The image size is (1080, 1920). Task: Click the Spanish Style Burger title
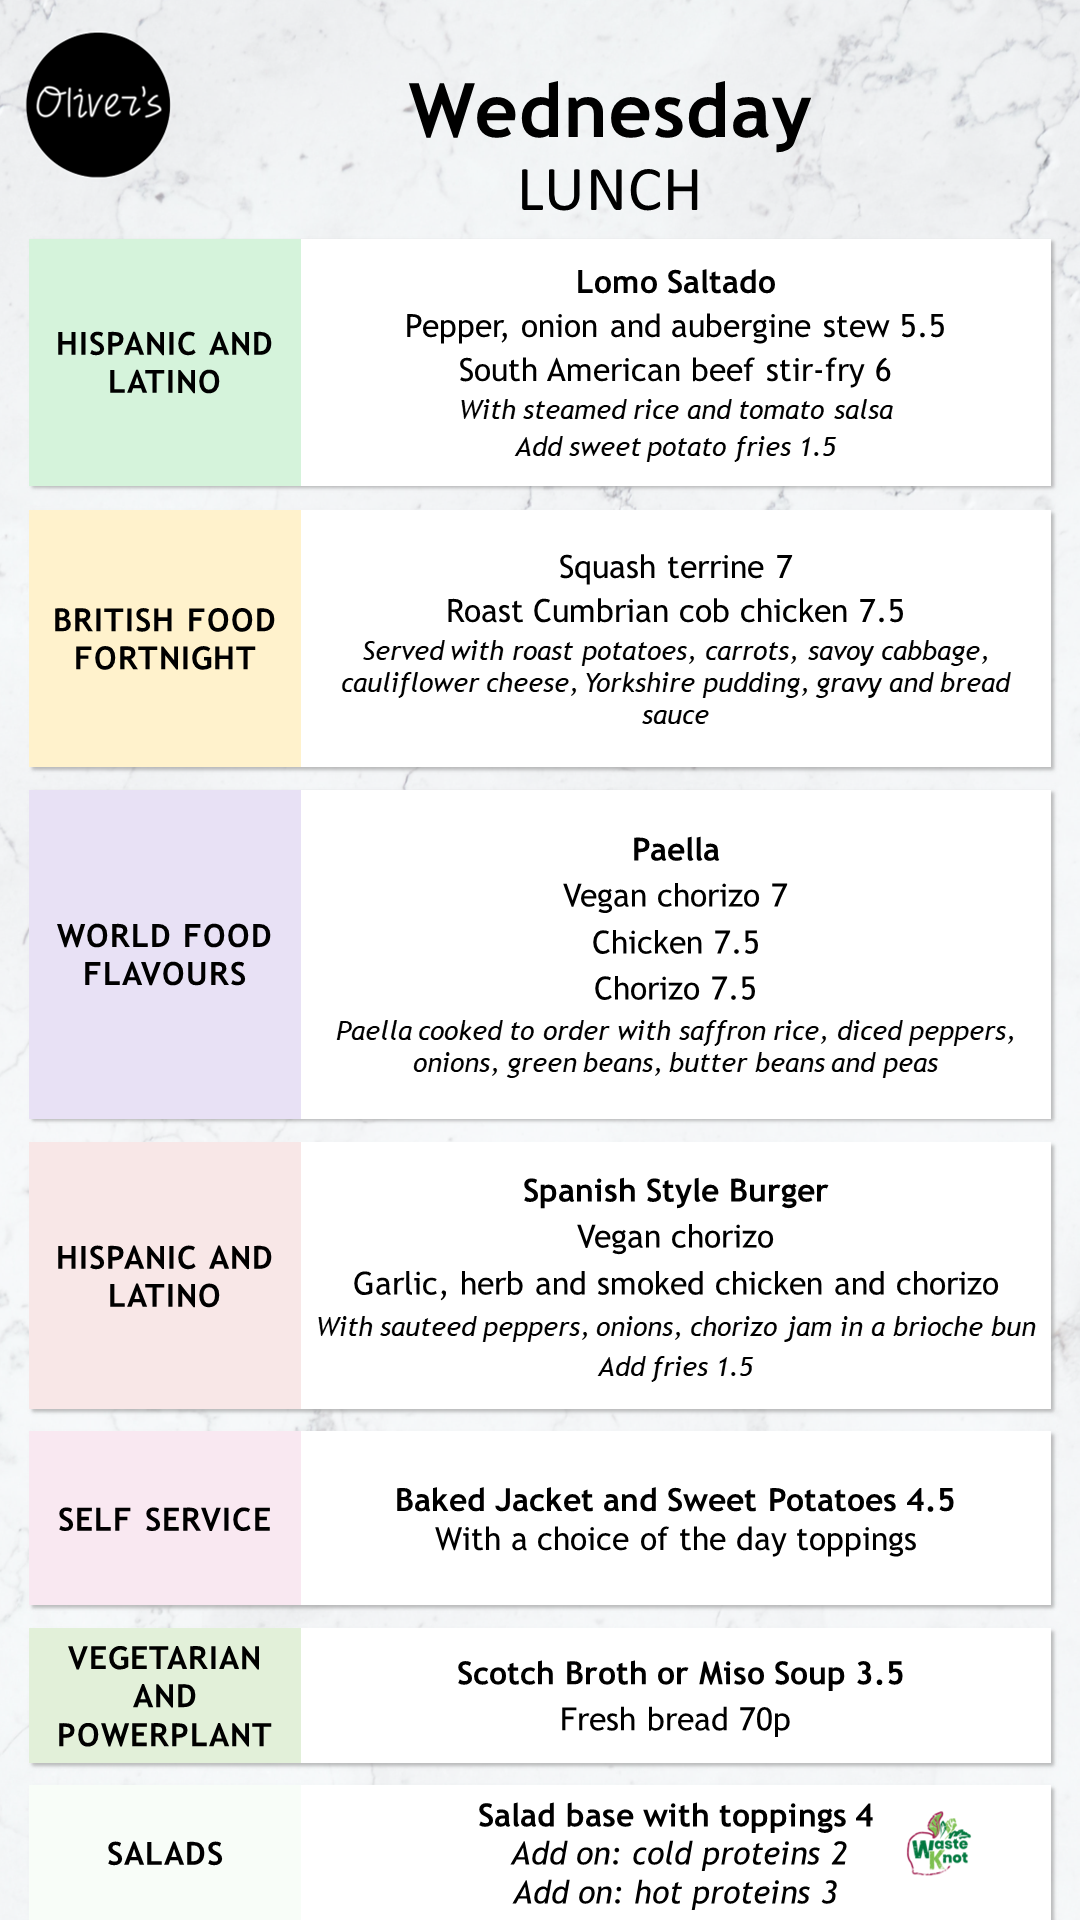tap(676, 1191)
